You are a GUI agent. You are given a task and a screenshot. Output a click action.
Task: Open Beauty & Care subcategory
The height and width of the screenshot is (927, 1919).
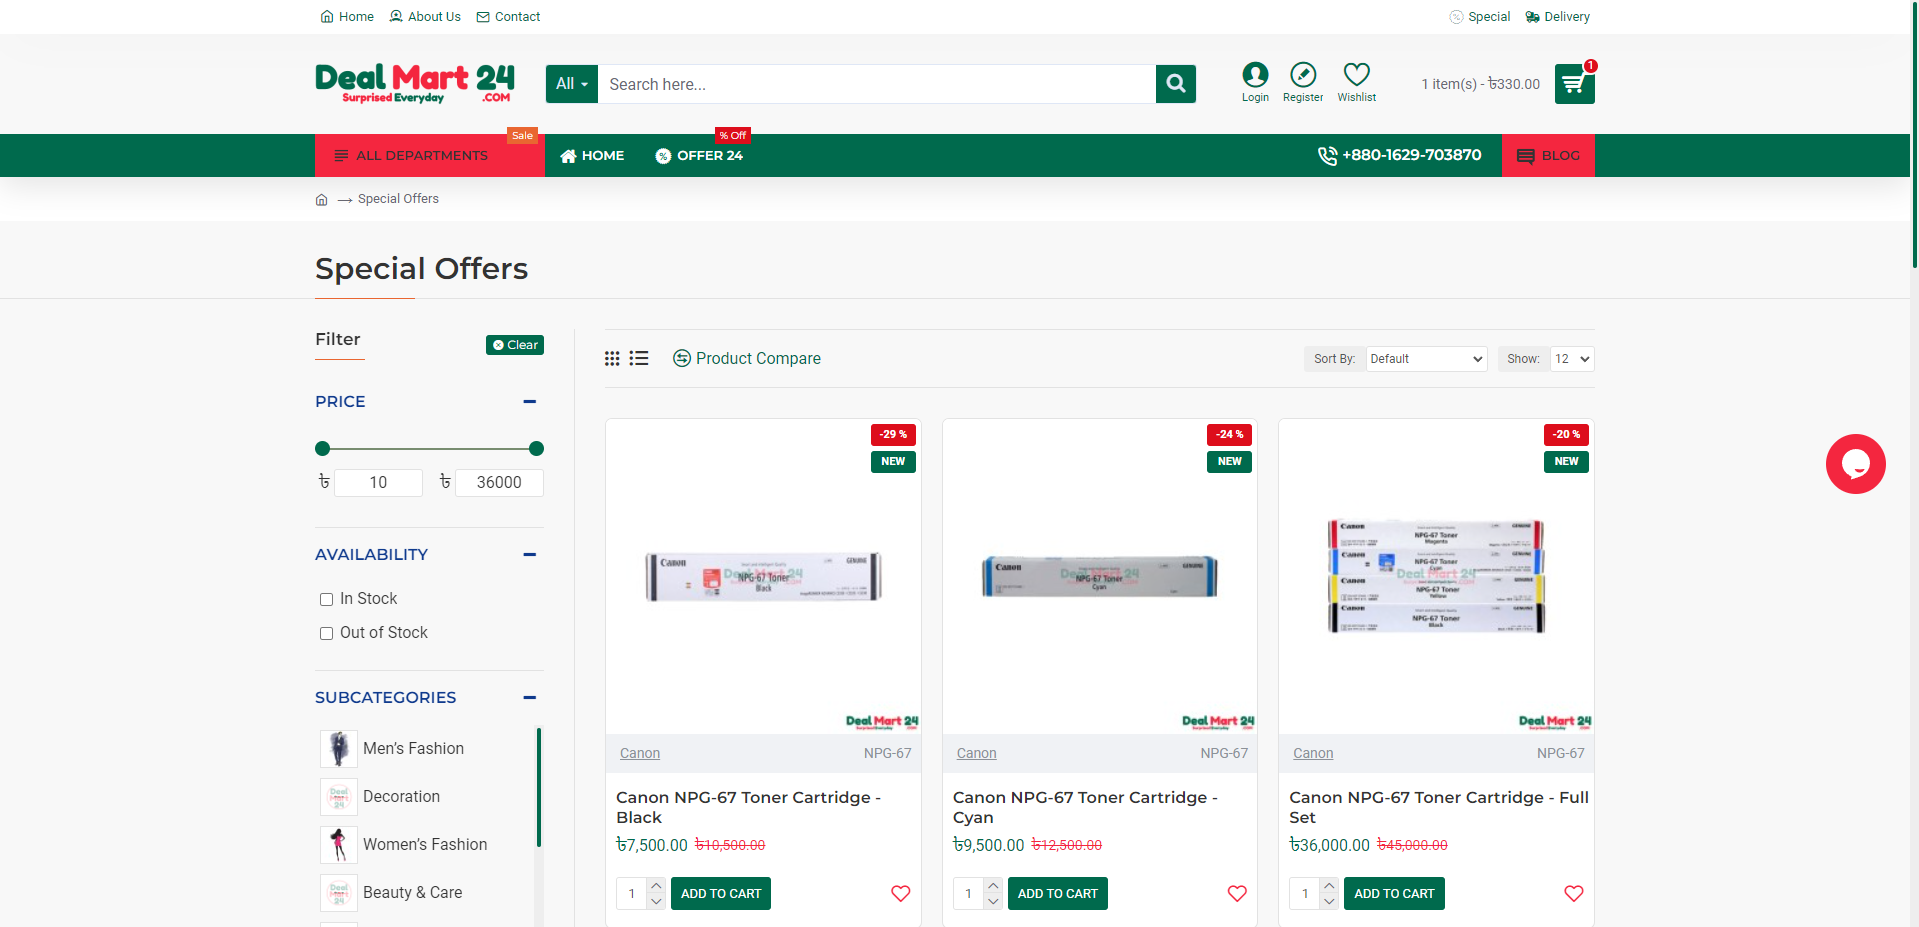click(412, 892)
